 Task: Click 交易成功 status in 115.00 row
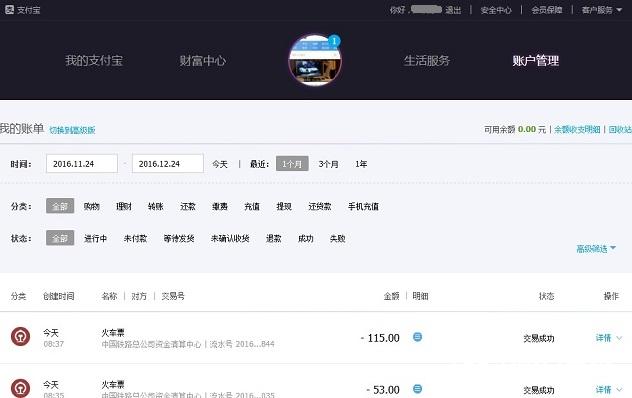[538, 339]
